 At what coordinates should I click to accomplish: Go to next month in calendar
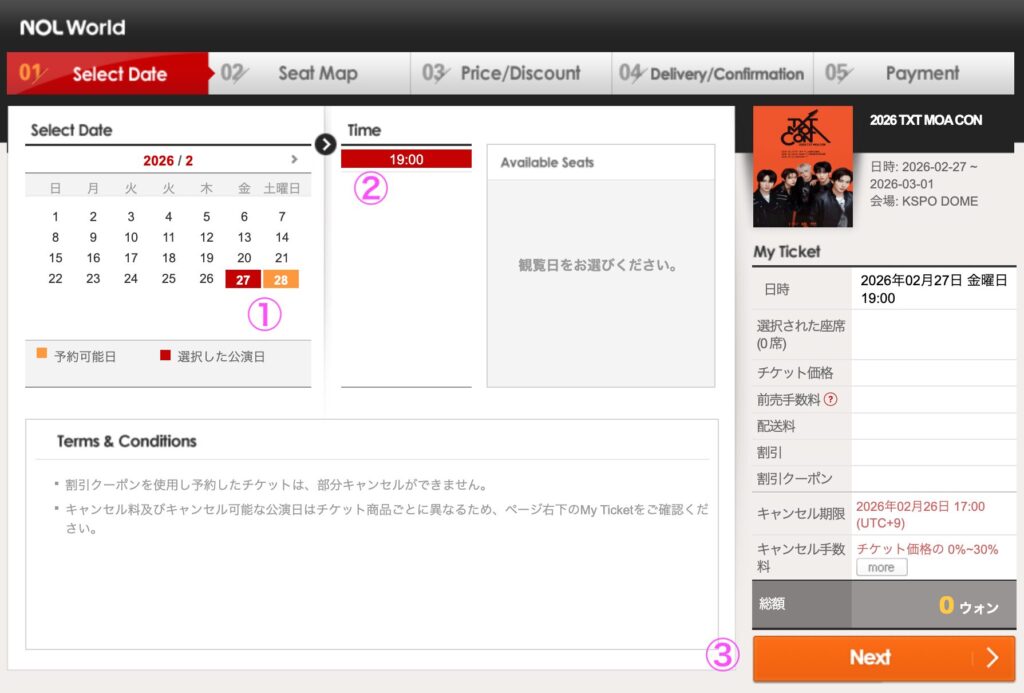coord(294,160)
